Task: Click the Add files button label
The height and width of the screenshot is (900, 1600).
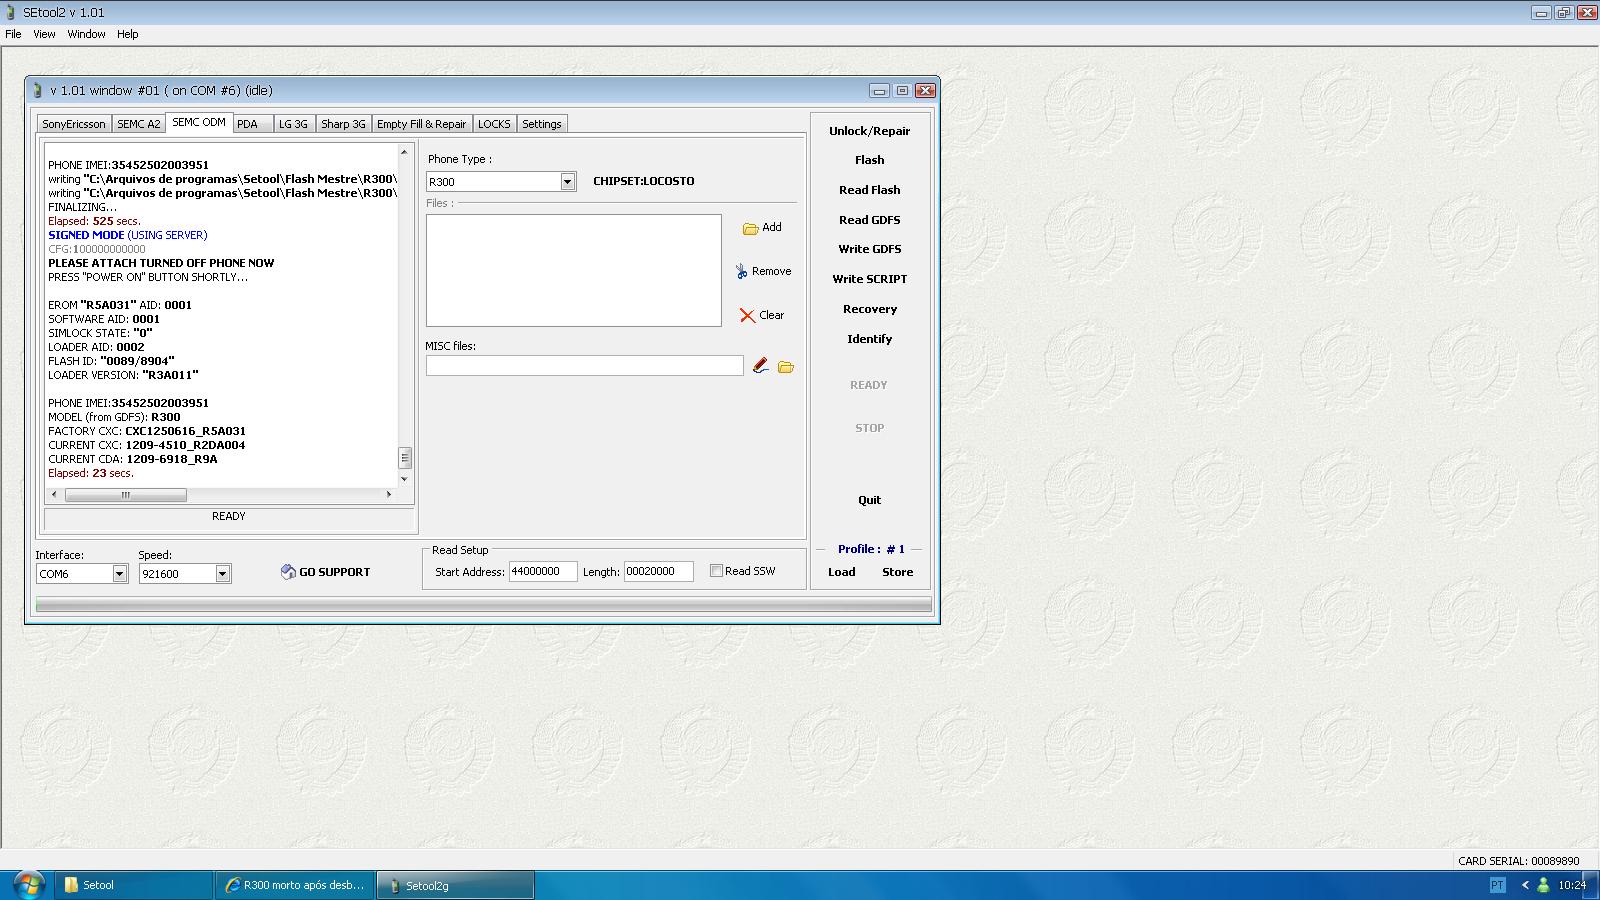Action: pos(772,227)
